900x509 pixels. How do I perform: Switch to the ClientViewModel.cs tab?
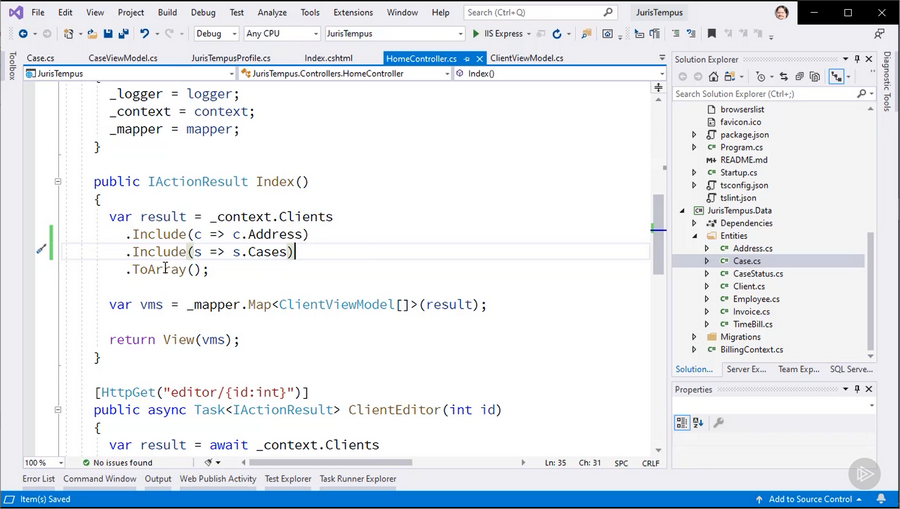526,58
